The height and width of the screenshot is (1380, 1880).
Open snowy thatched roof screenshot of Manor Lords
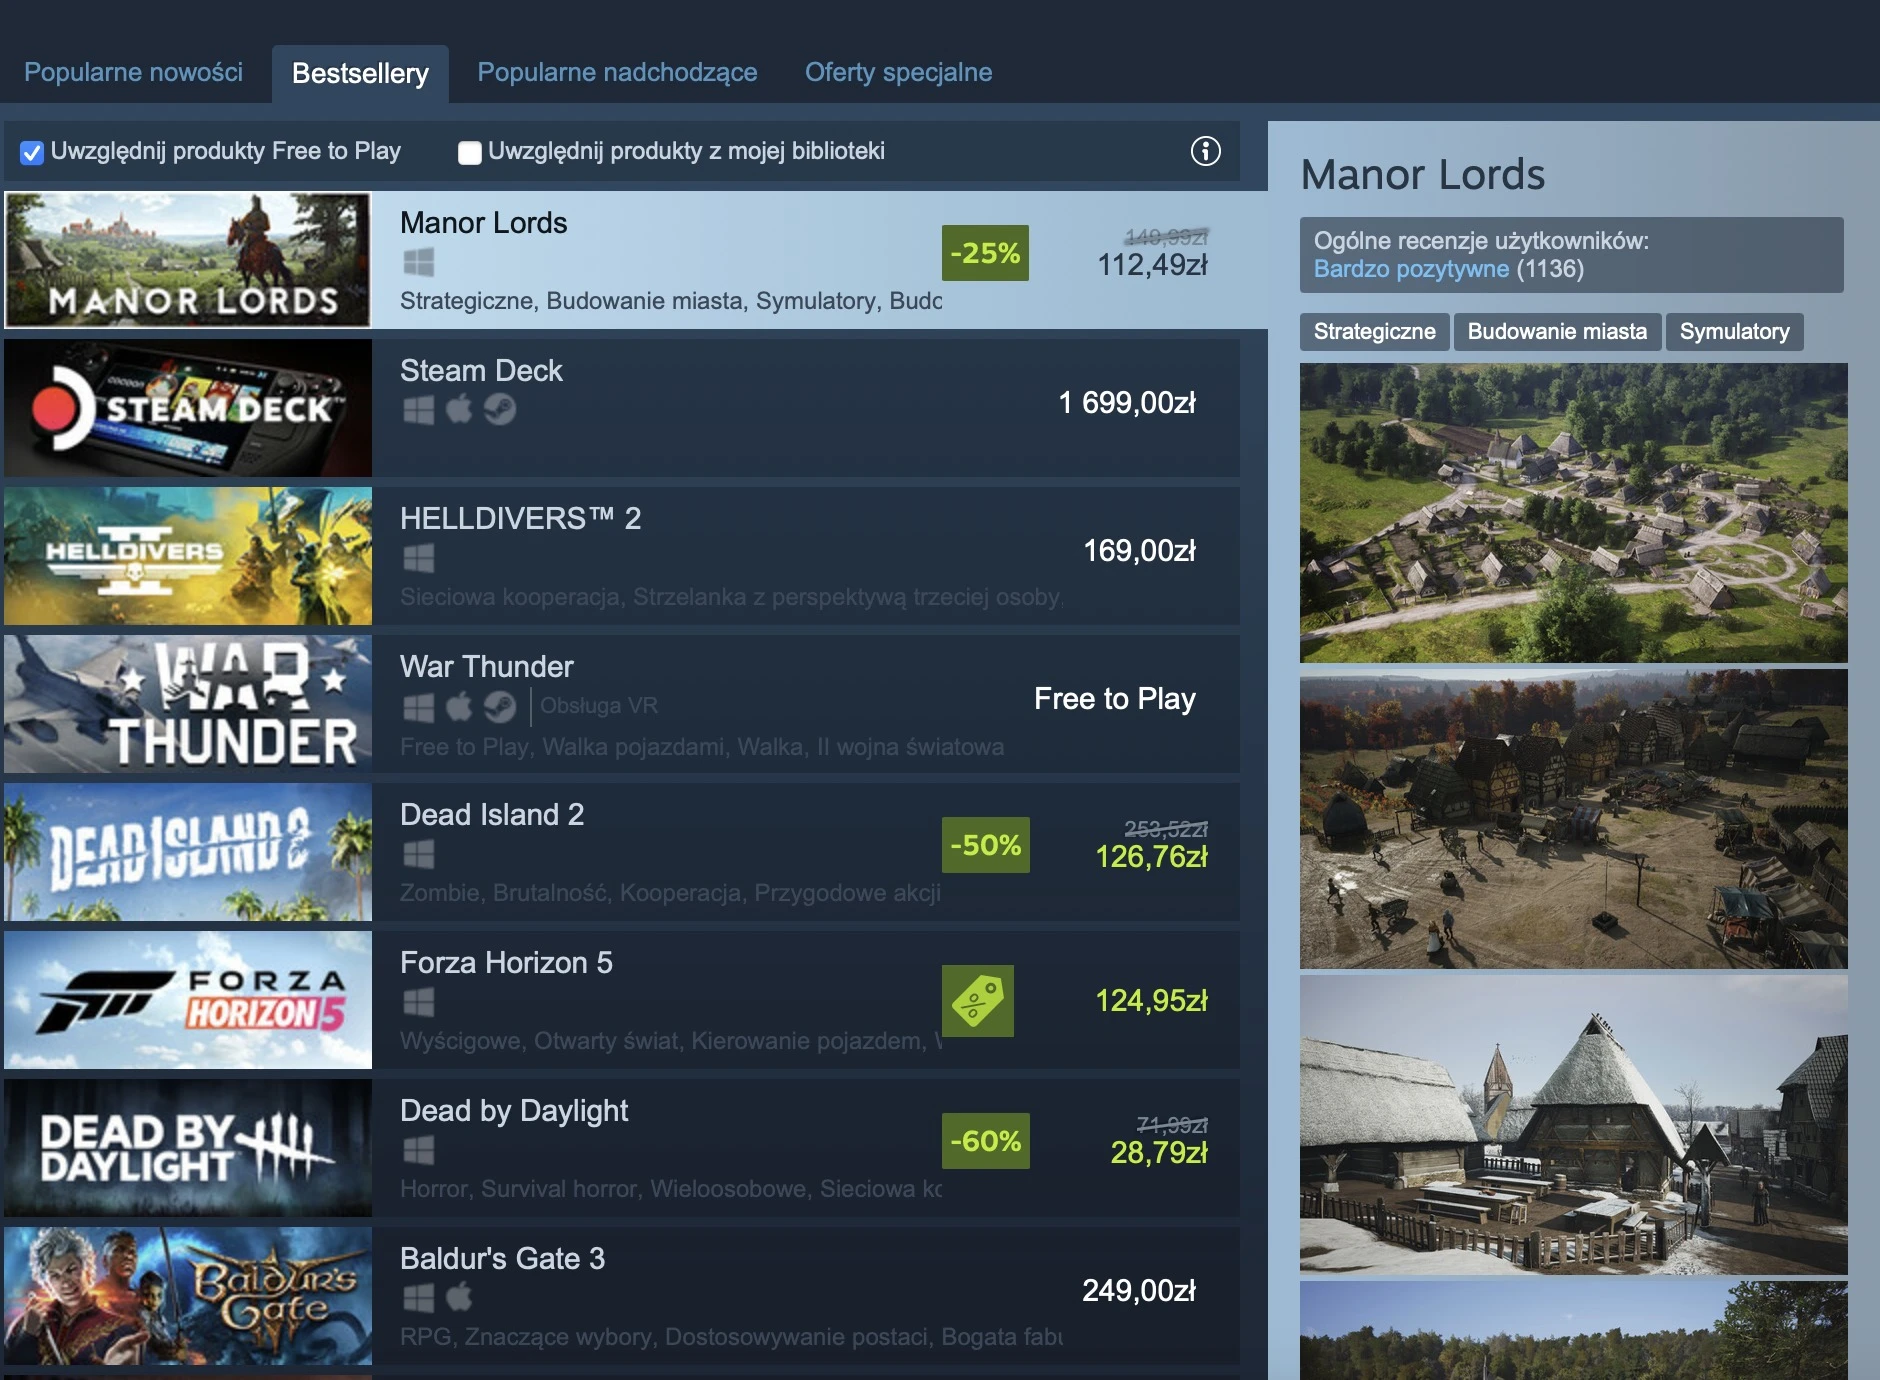pyautogui.click(x=1574, y=1125)
